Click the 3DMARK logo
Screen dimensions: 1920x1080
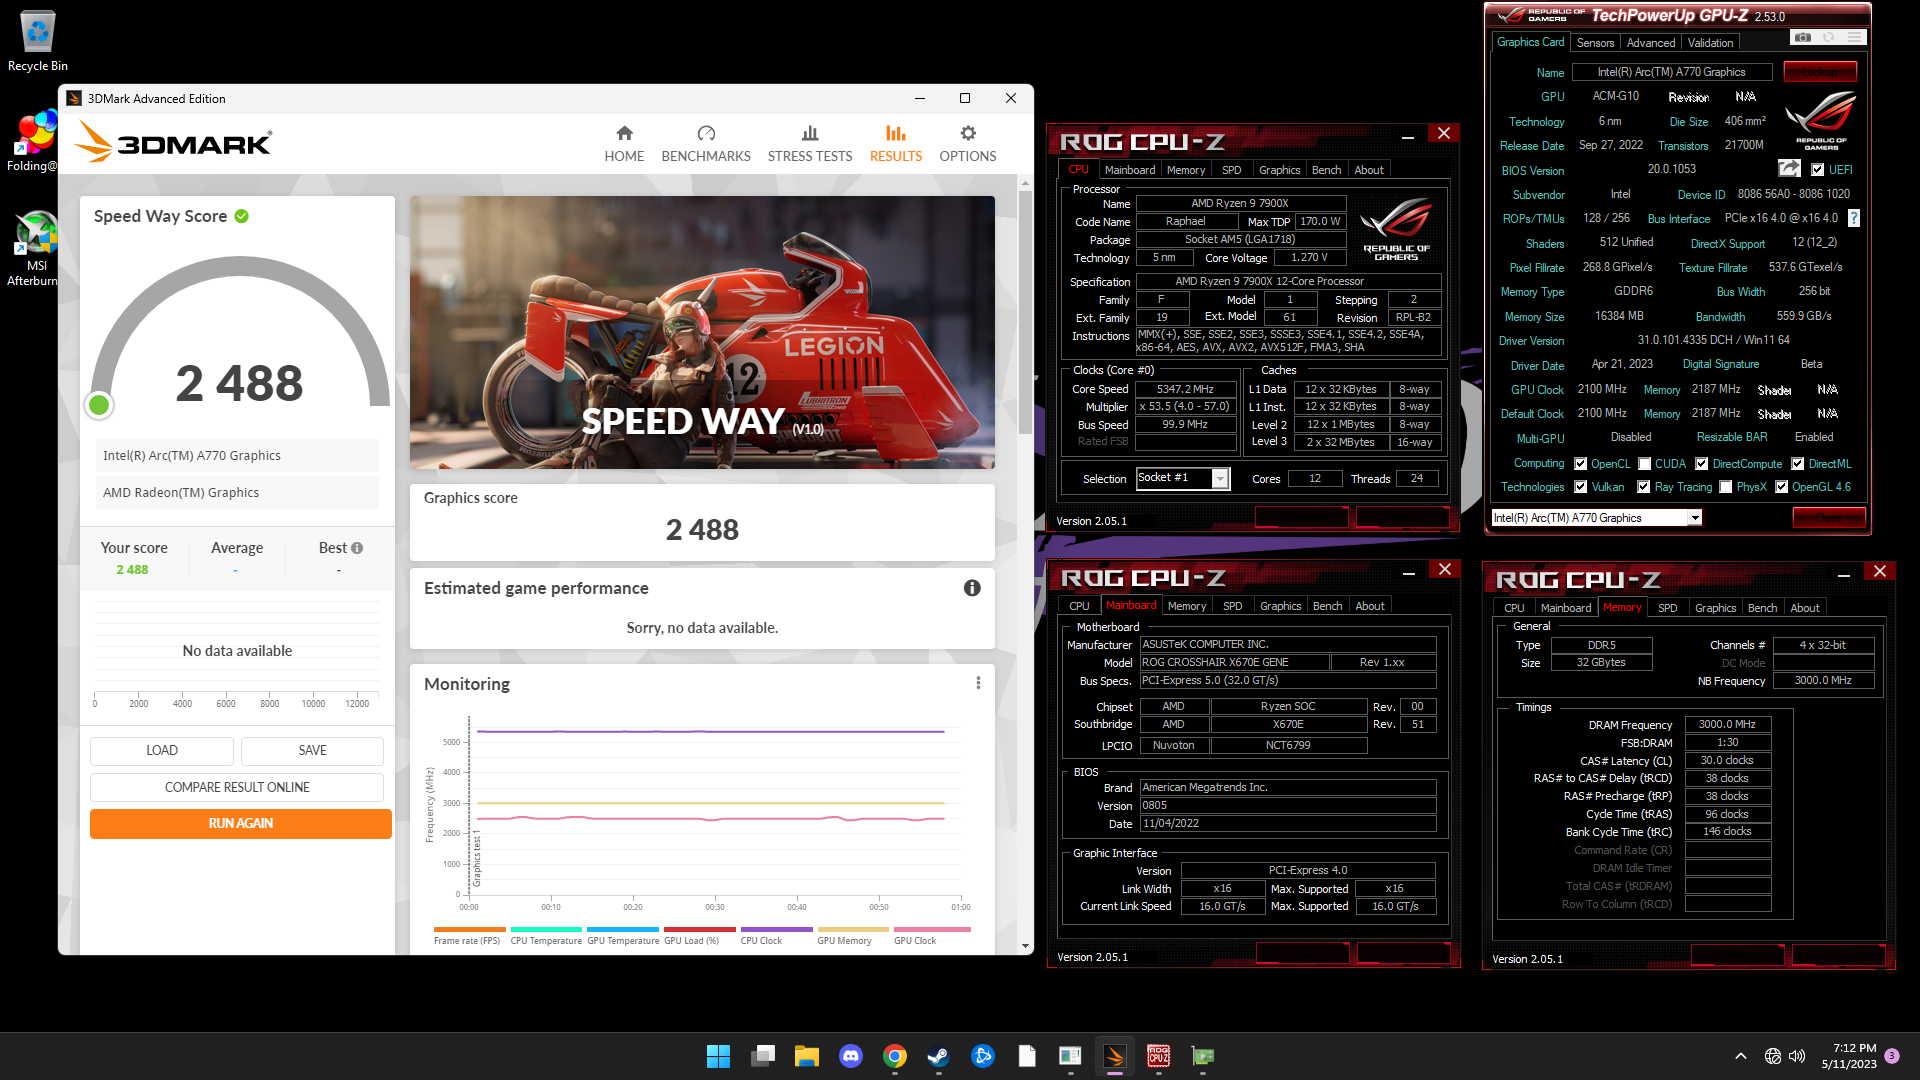click(x=173, y=142)
